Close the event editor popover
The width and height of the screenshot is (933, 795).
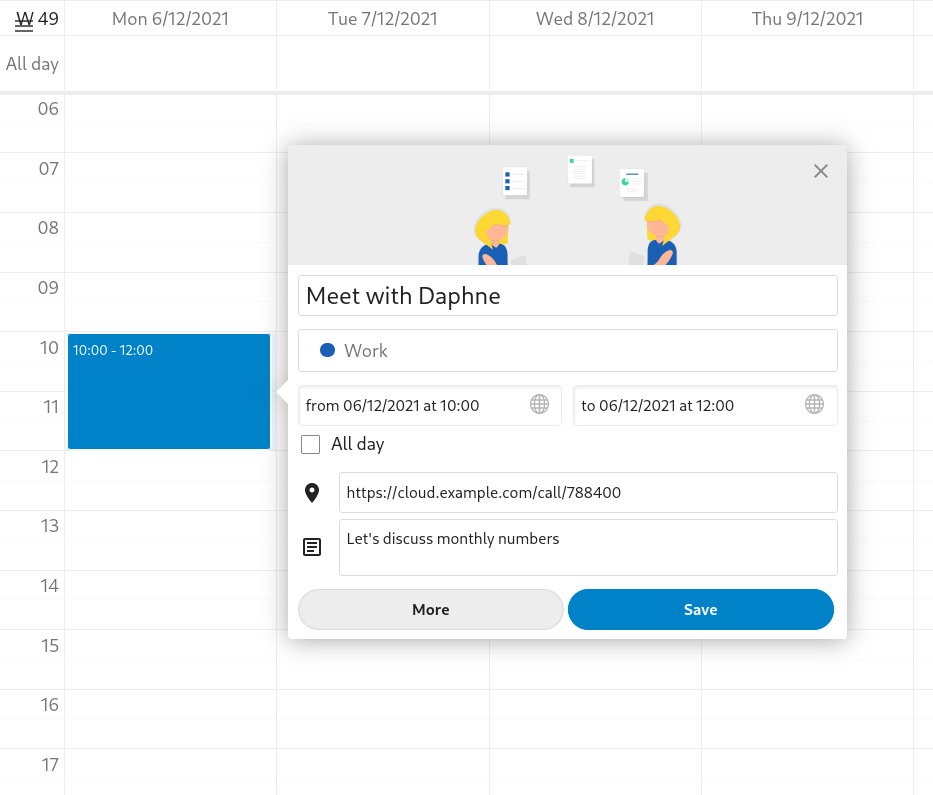pyautogui.click(x=821, y=171)
